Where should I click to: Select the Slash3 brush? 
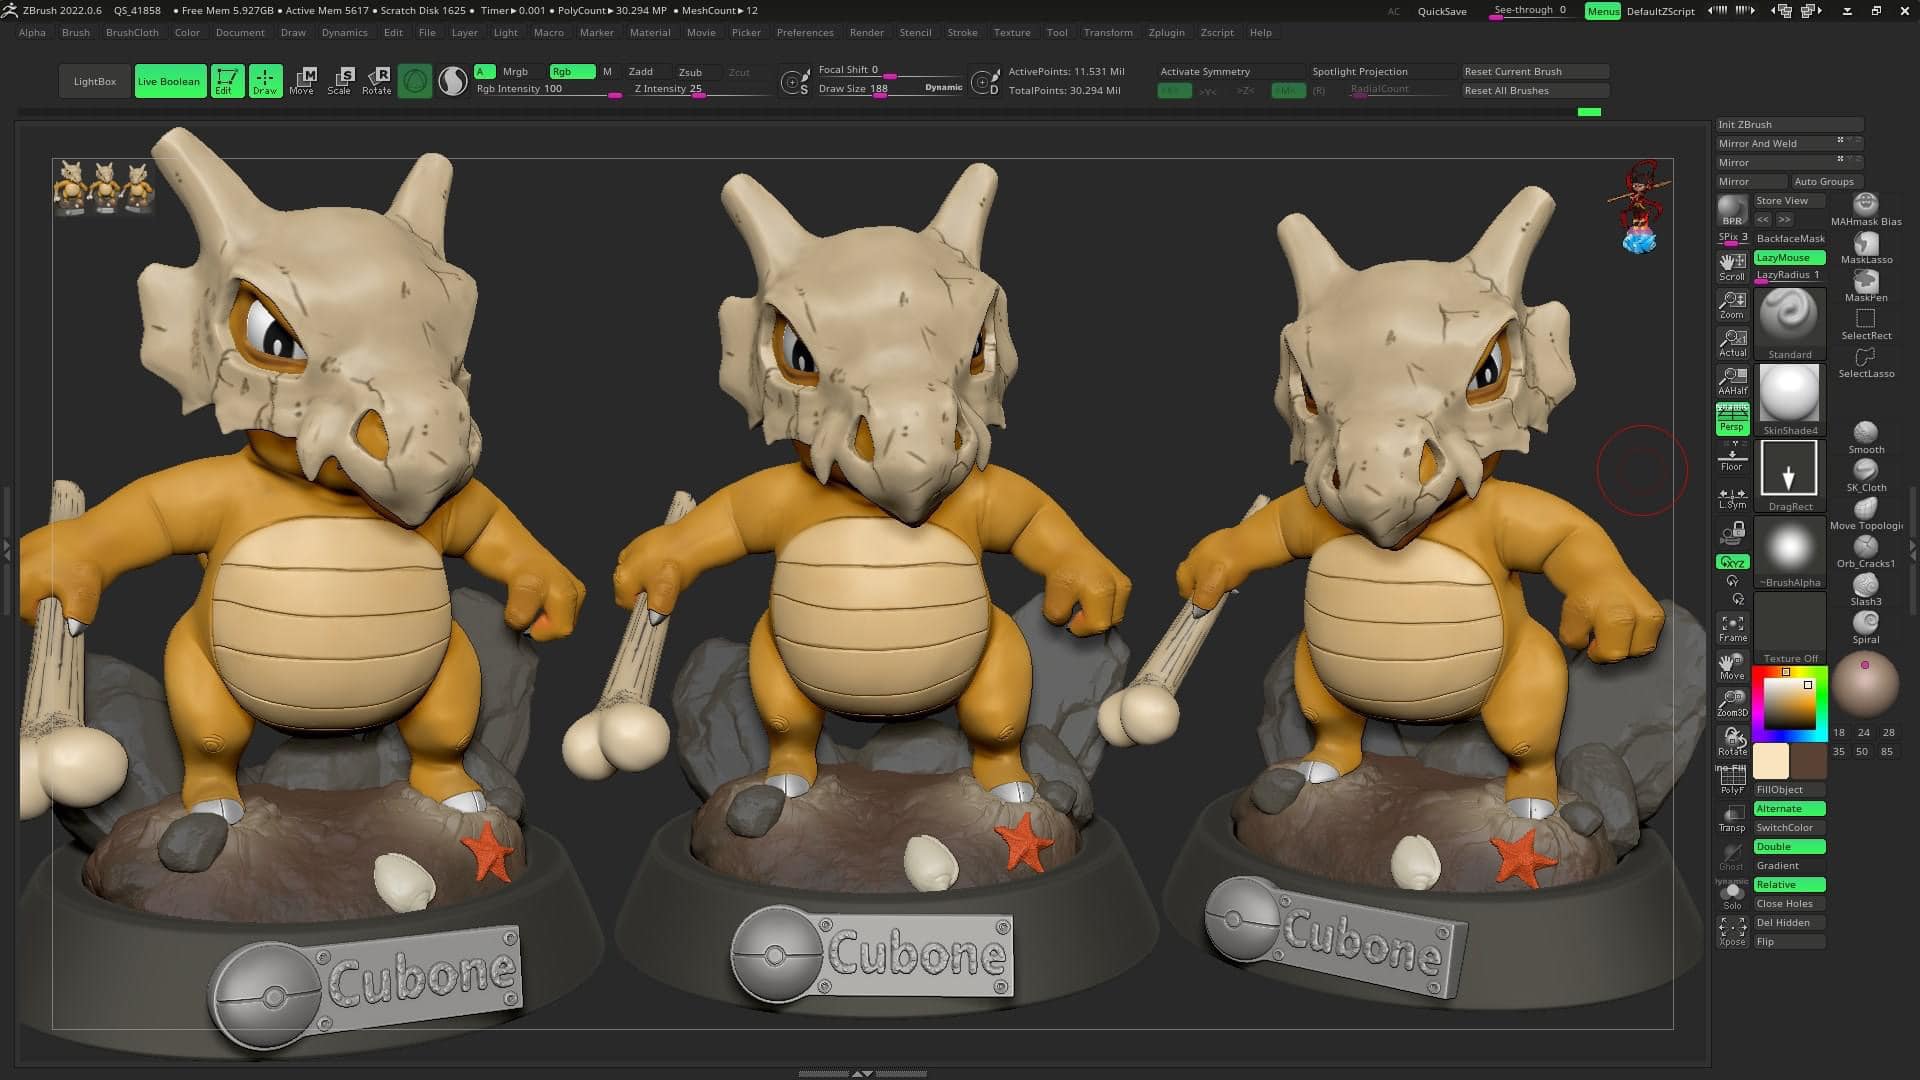click(x=1866, y=590)
